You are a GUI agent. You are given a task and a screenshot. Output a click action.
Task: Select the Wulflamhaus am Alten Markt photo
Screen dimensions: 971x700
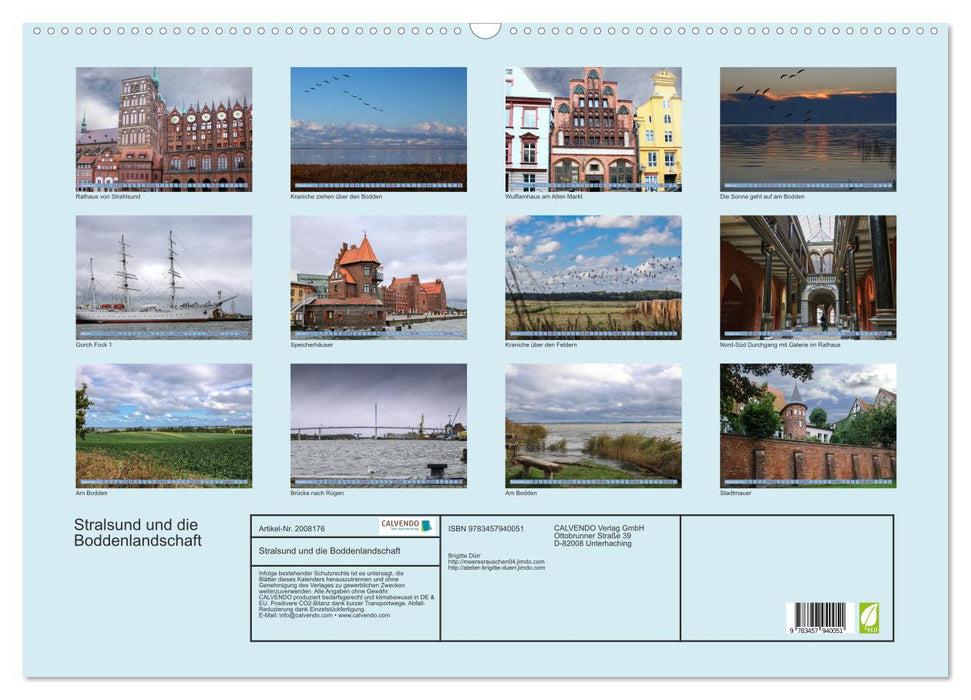pos(592,129)
